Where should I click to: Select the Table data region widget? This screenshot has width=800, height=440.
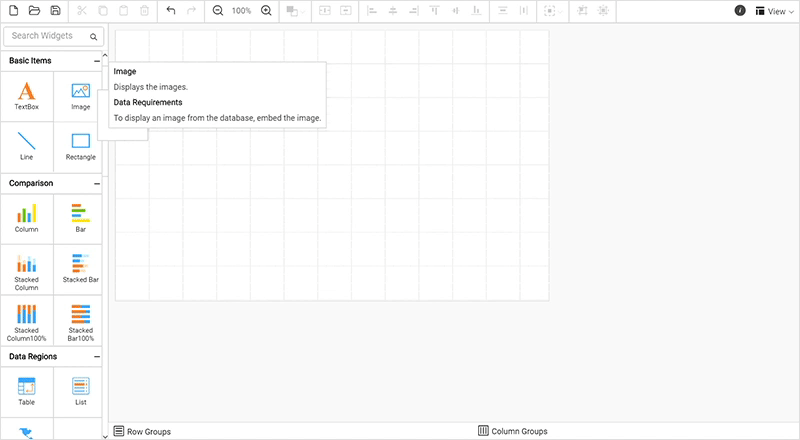coord(27,390)
